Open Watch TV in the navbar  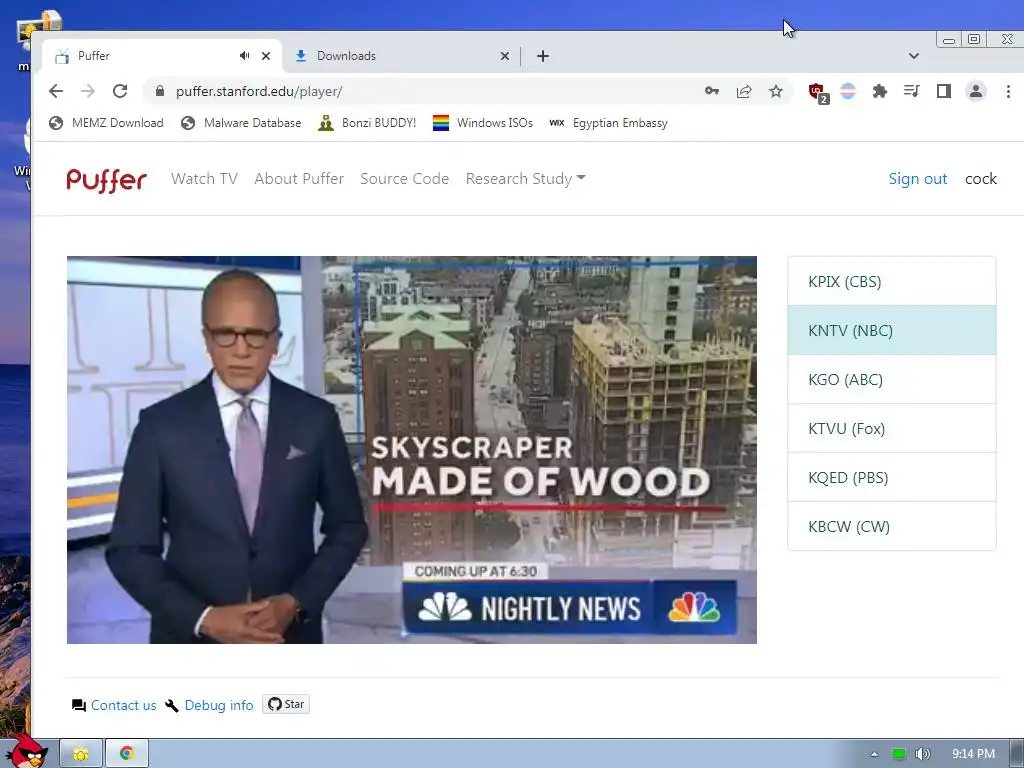tap(204, 179)
